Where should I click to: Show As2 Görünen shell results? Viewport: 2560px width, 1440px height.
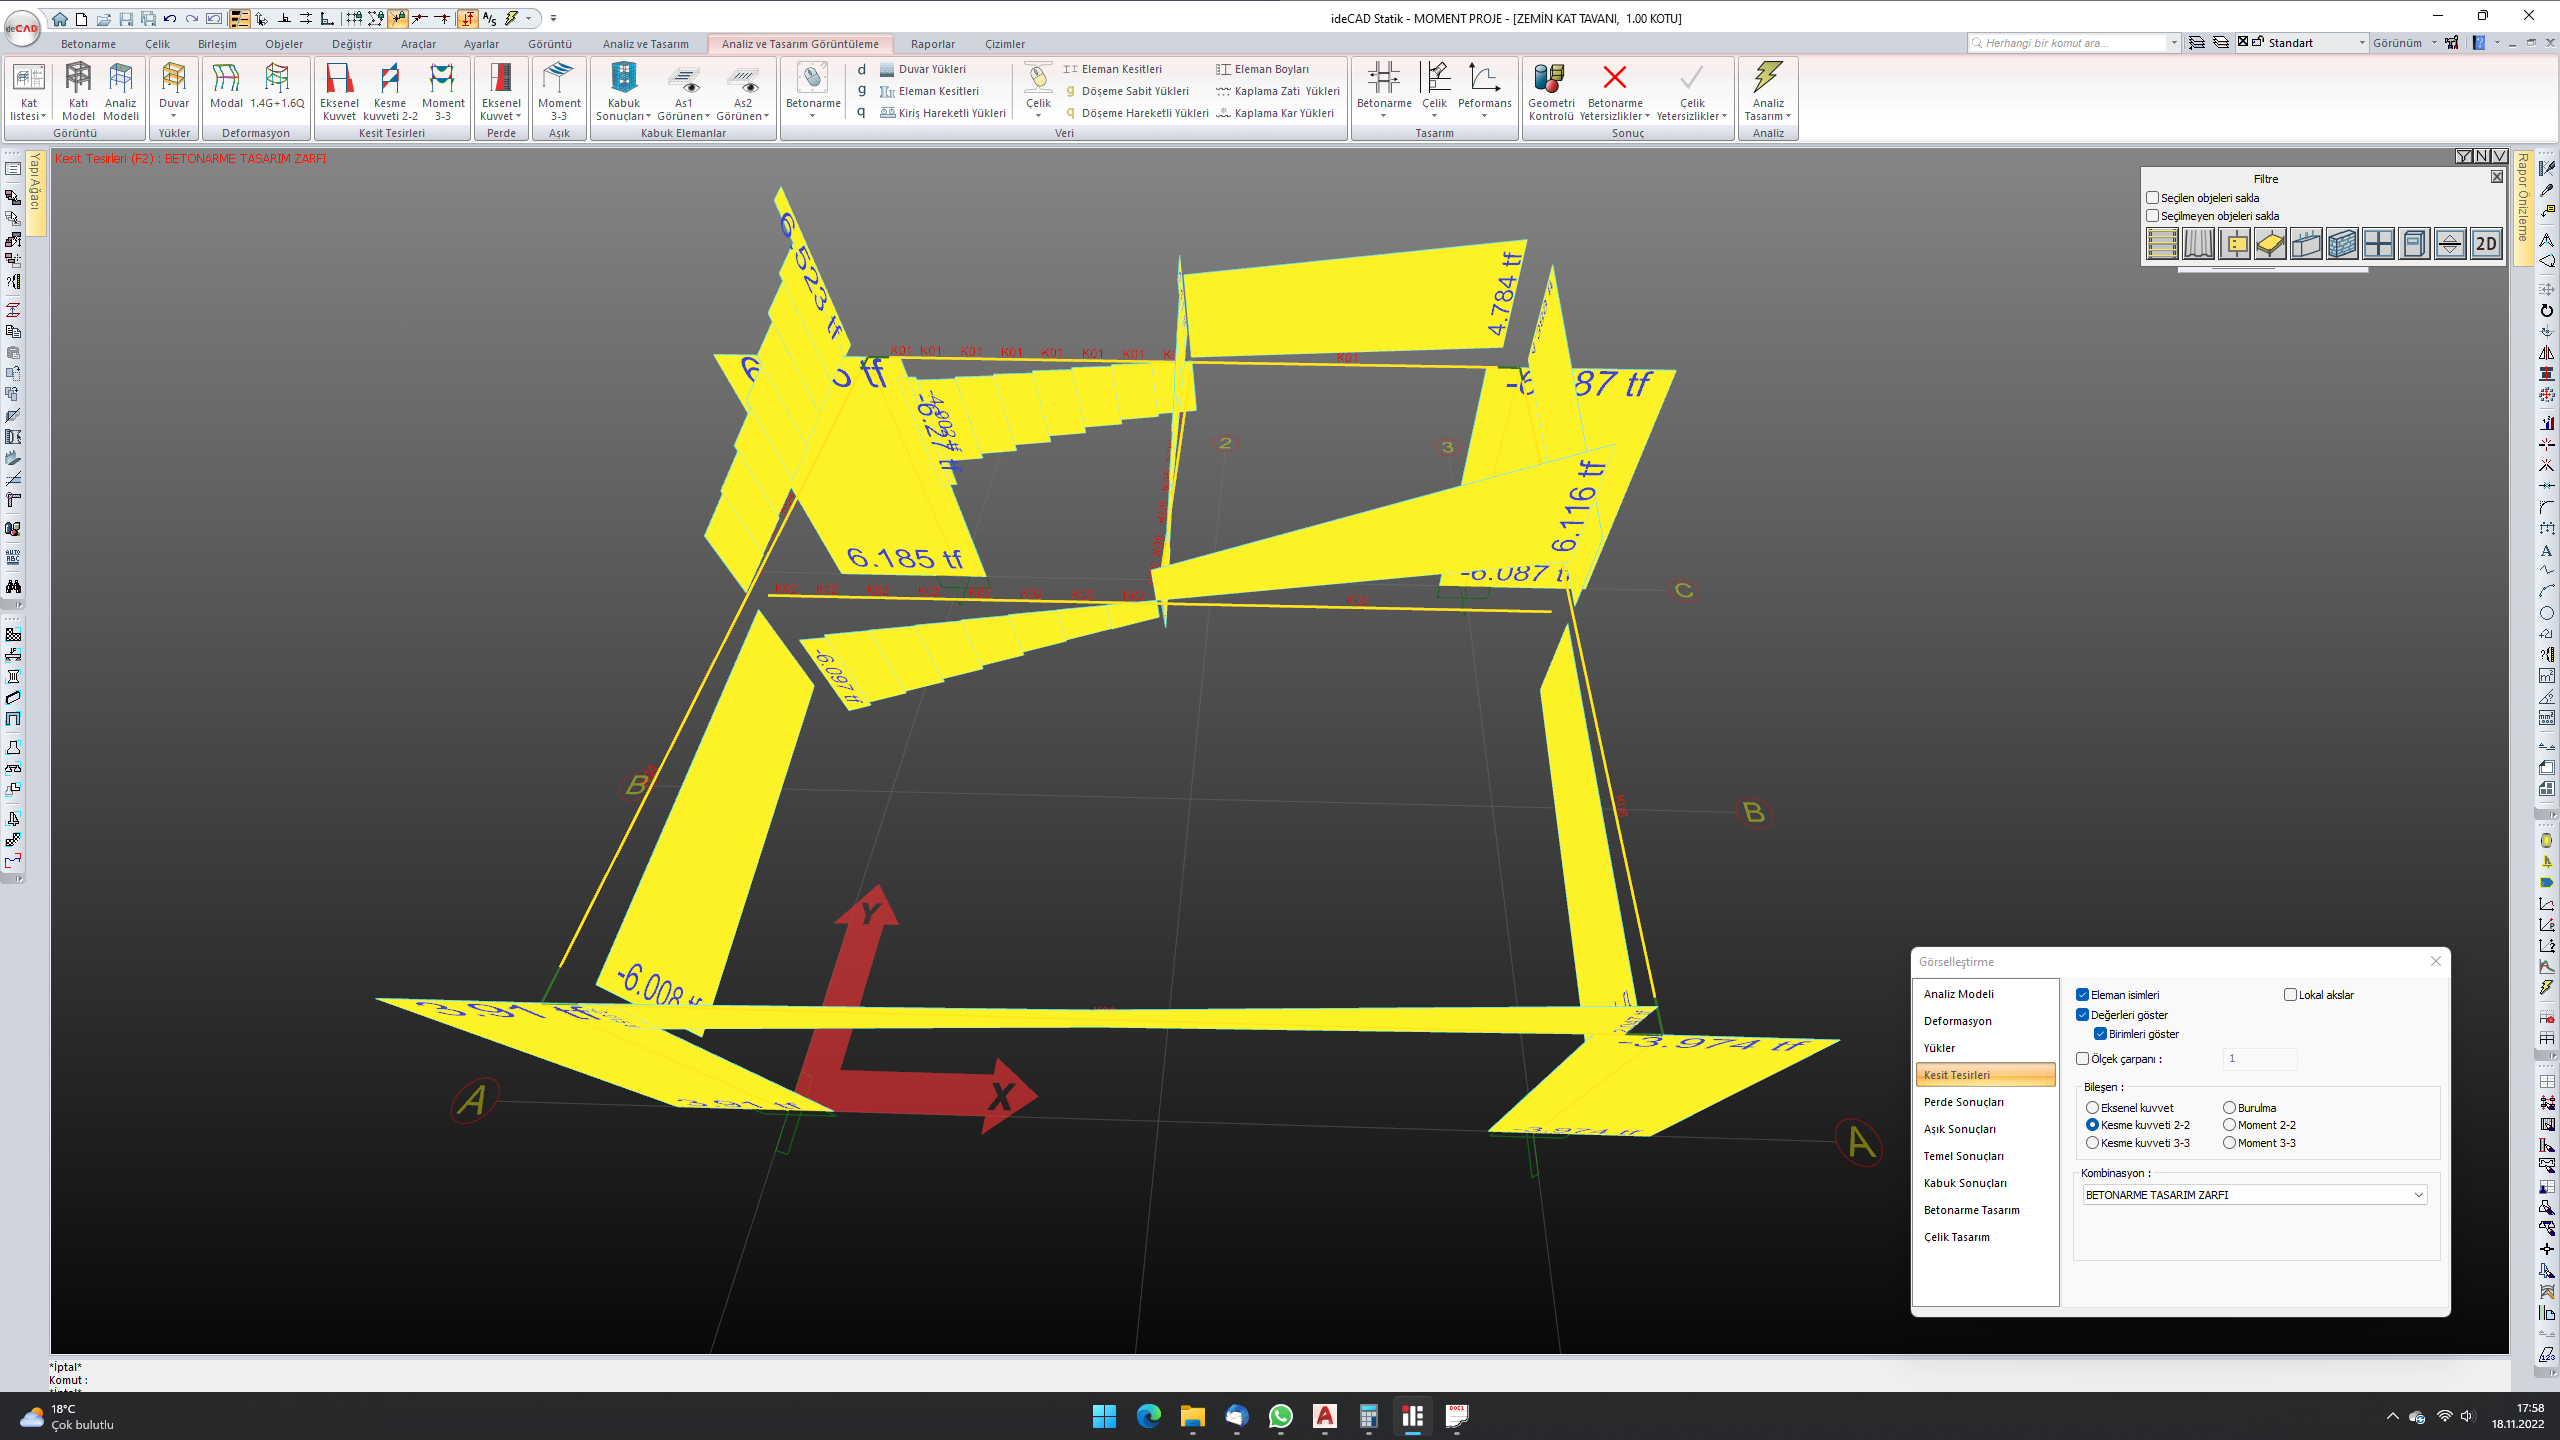point(743,91)
